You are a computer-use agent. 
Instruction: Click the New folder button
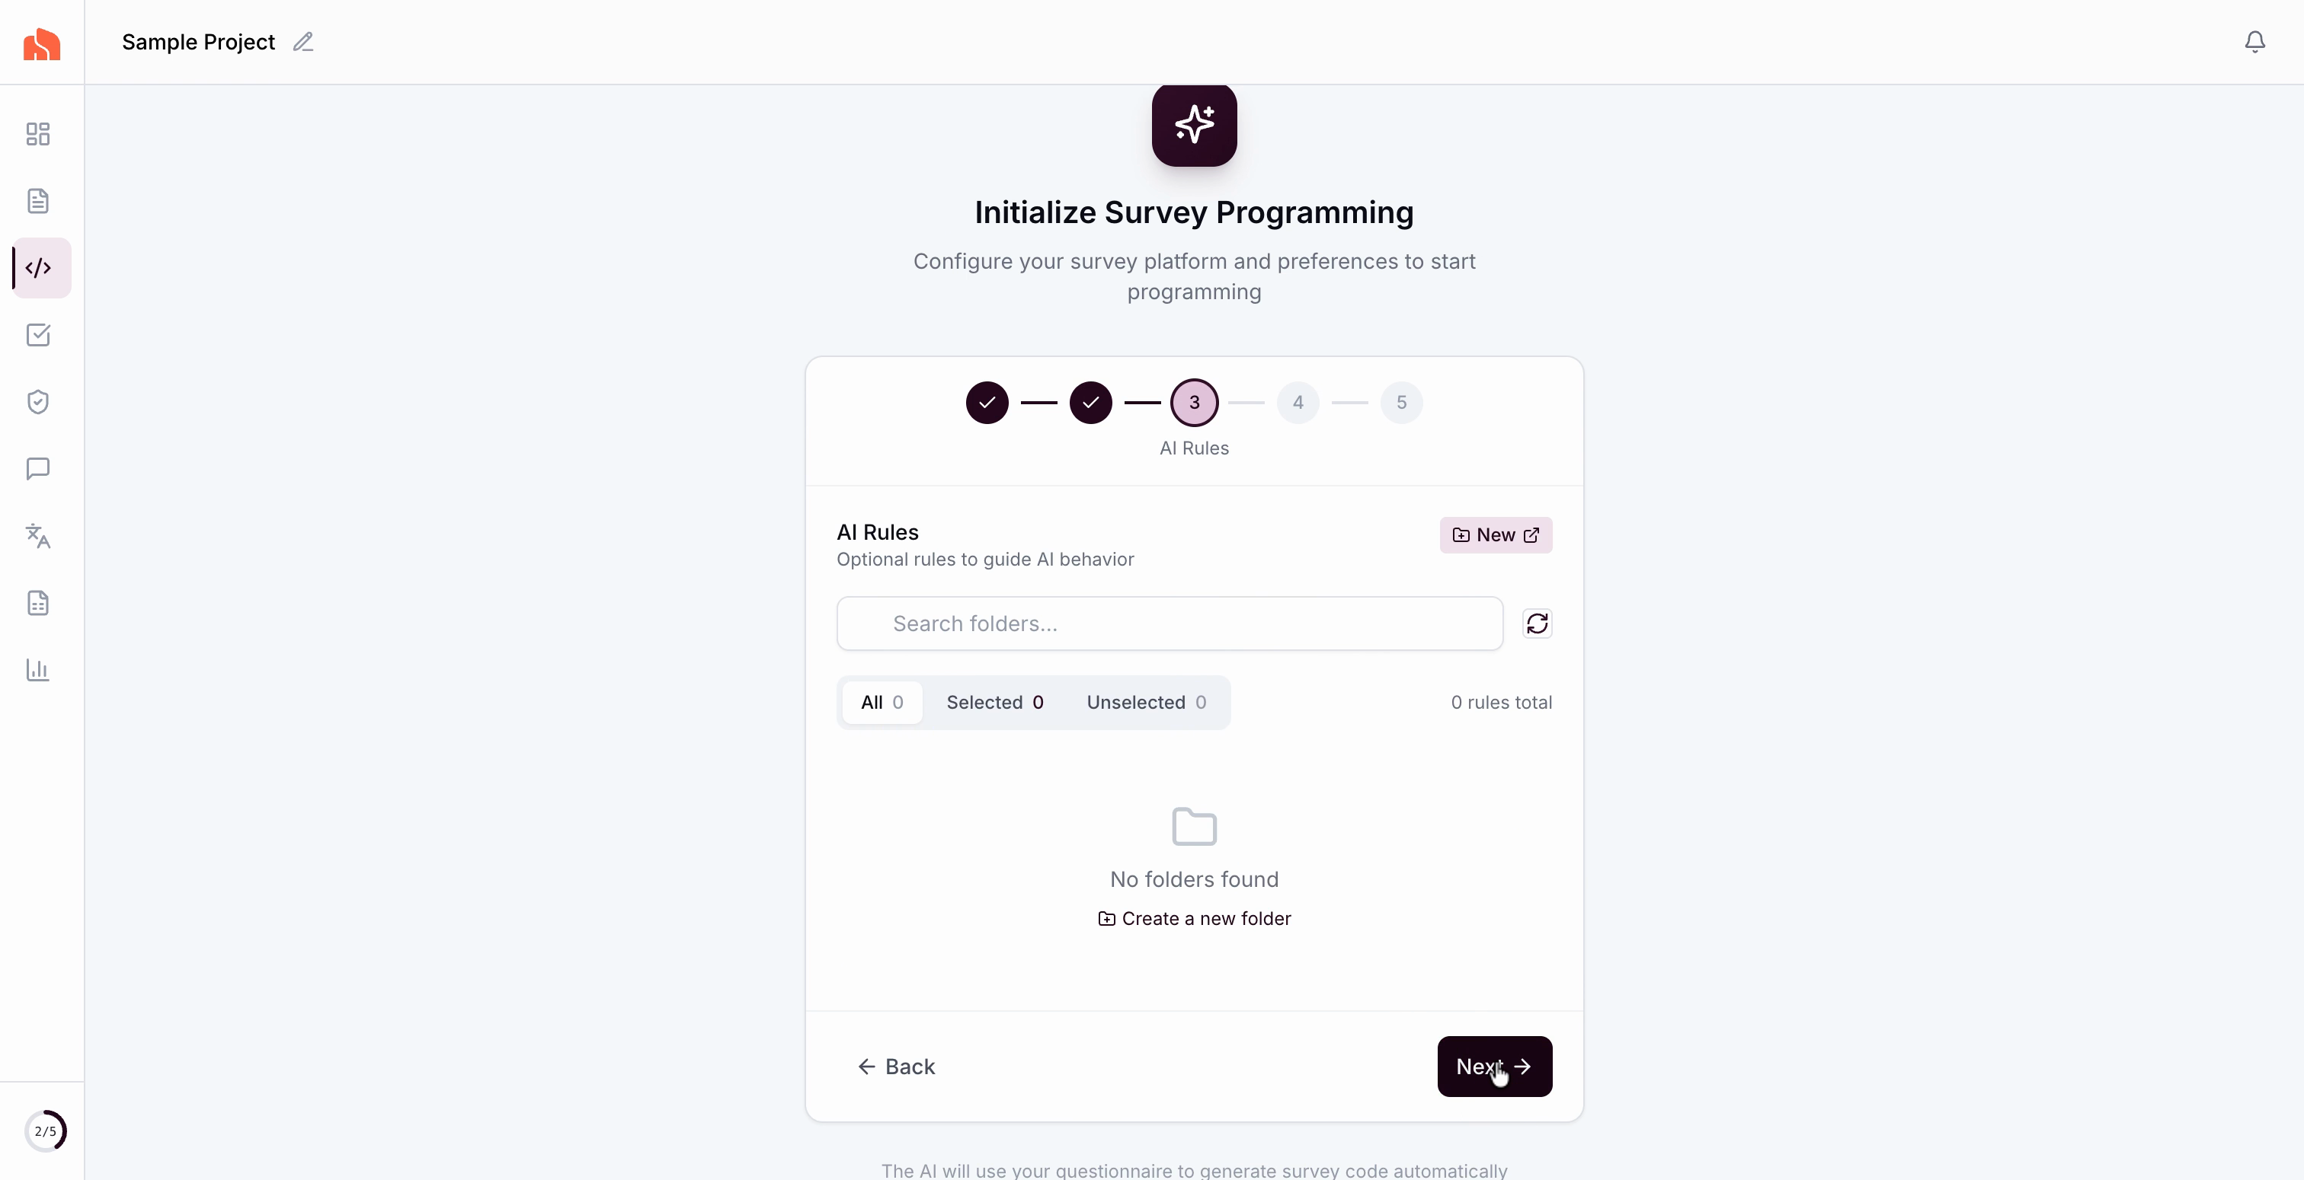point(1495,535)
